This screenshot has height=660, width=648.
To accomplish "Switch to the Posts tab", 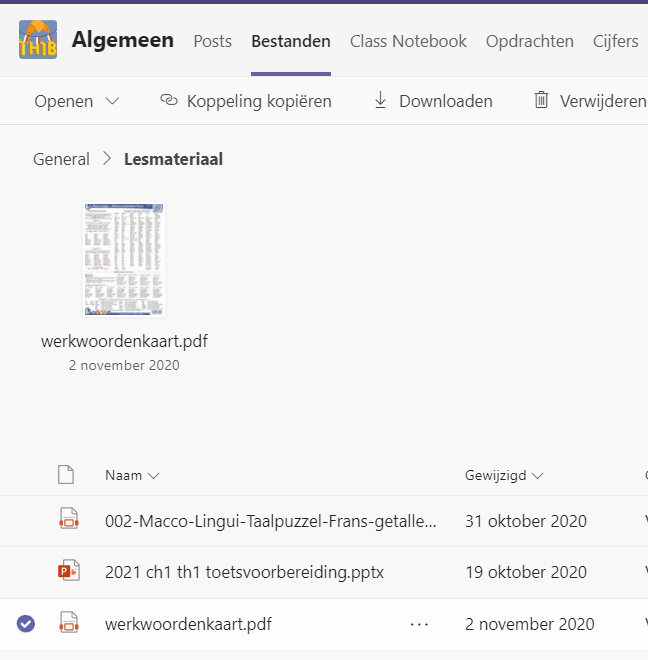I will pyautogui.click(x=212, y=41).
